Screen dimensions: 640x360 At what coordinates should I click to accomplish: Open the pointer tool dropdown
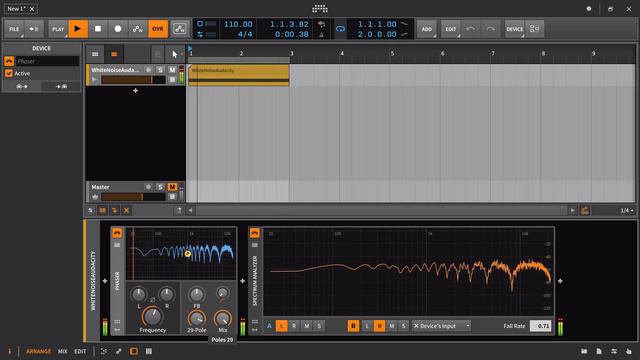point(176,54)
